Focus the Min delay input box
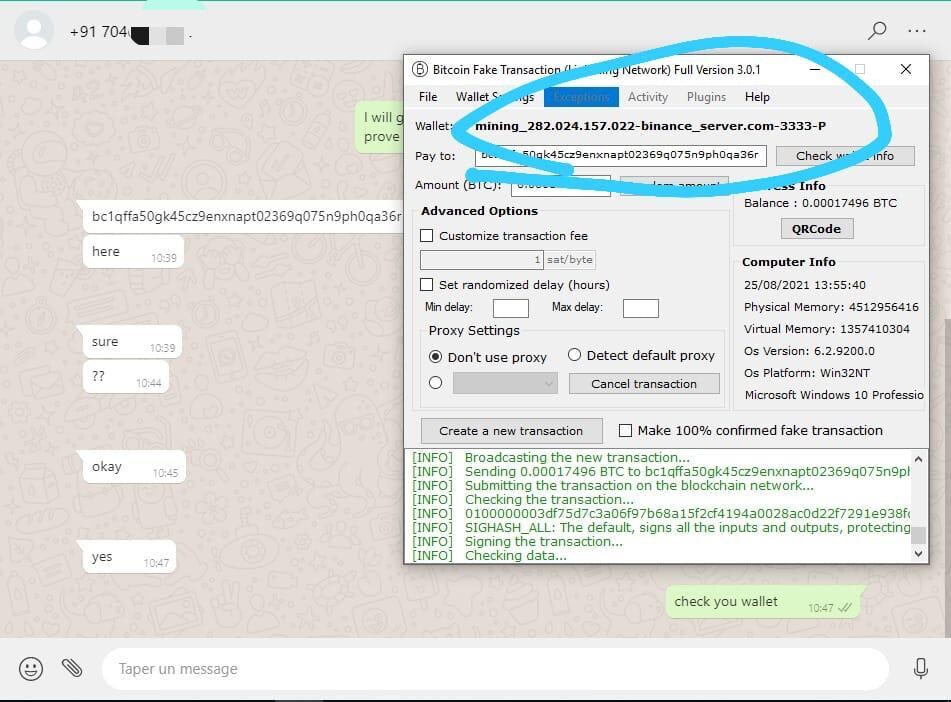The width and height of the screenshot is (951, 702). tap(511, 308)
